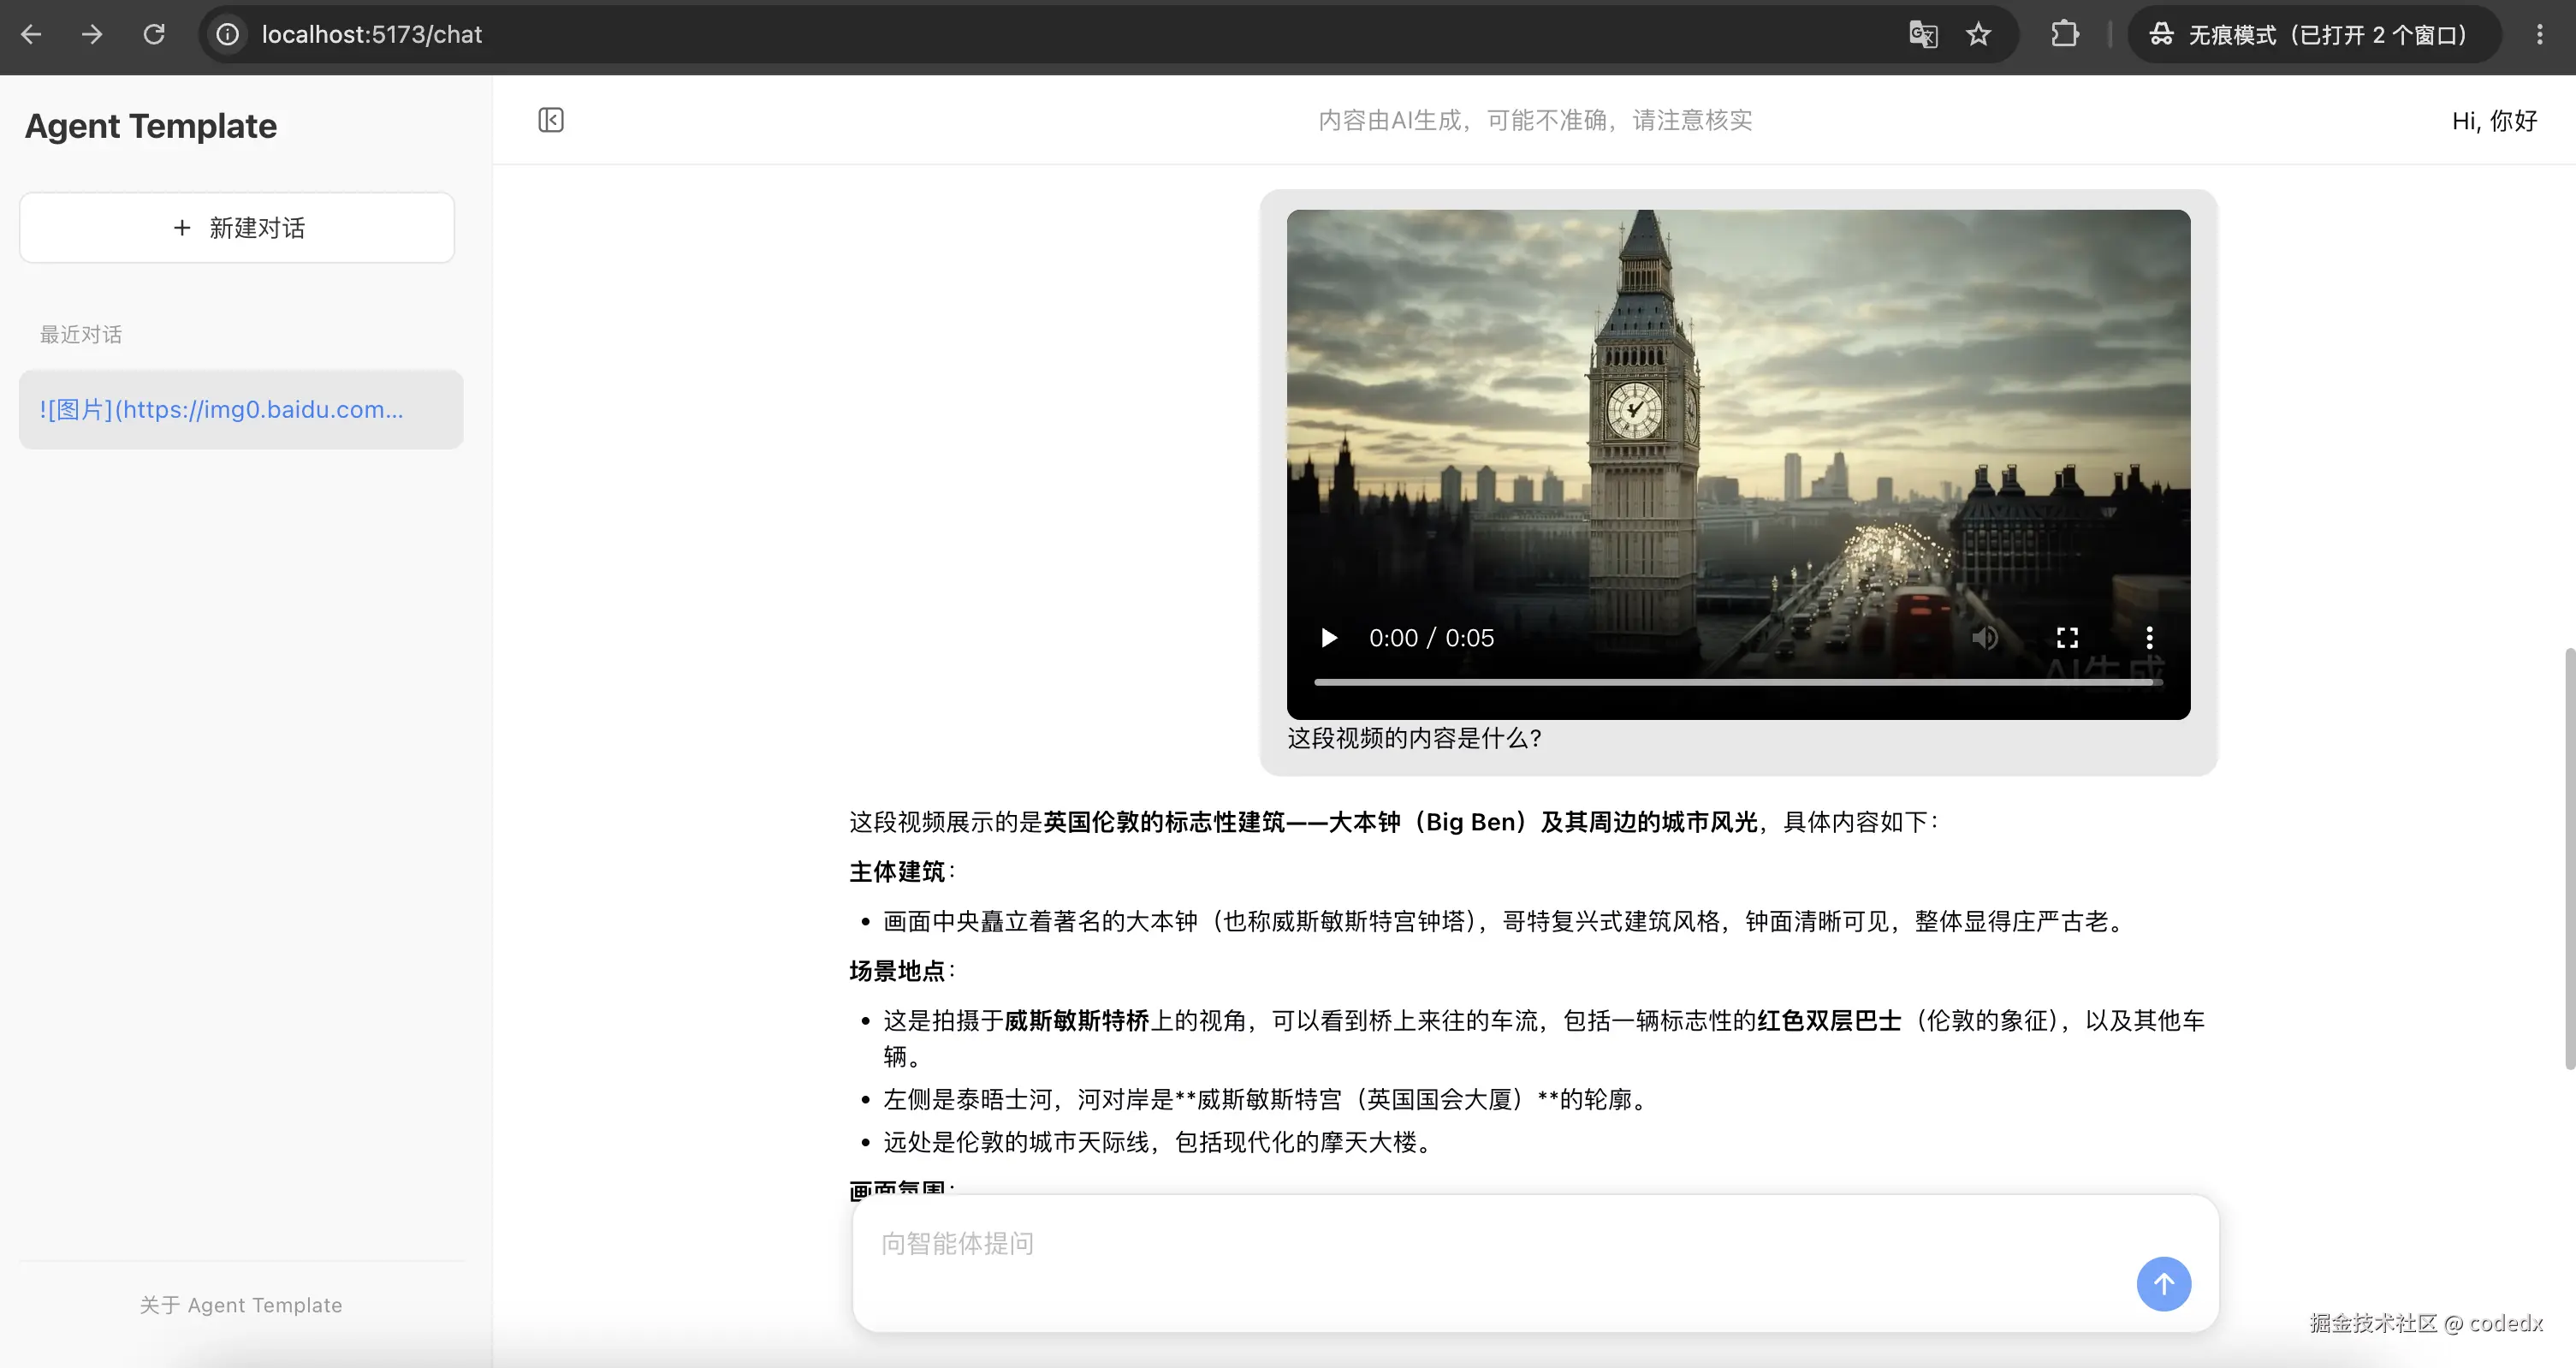The width and height of the screenshot is (2576, 1368).
Task: Click the 场景地点 heading
Action: 897,971
